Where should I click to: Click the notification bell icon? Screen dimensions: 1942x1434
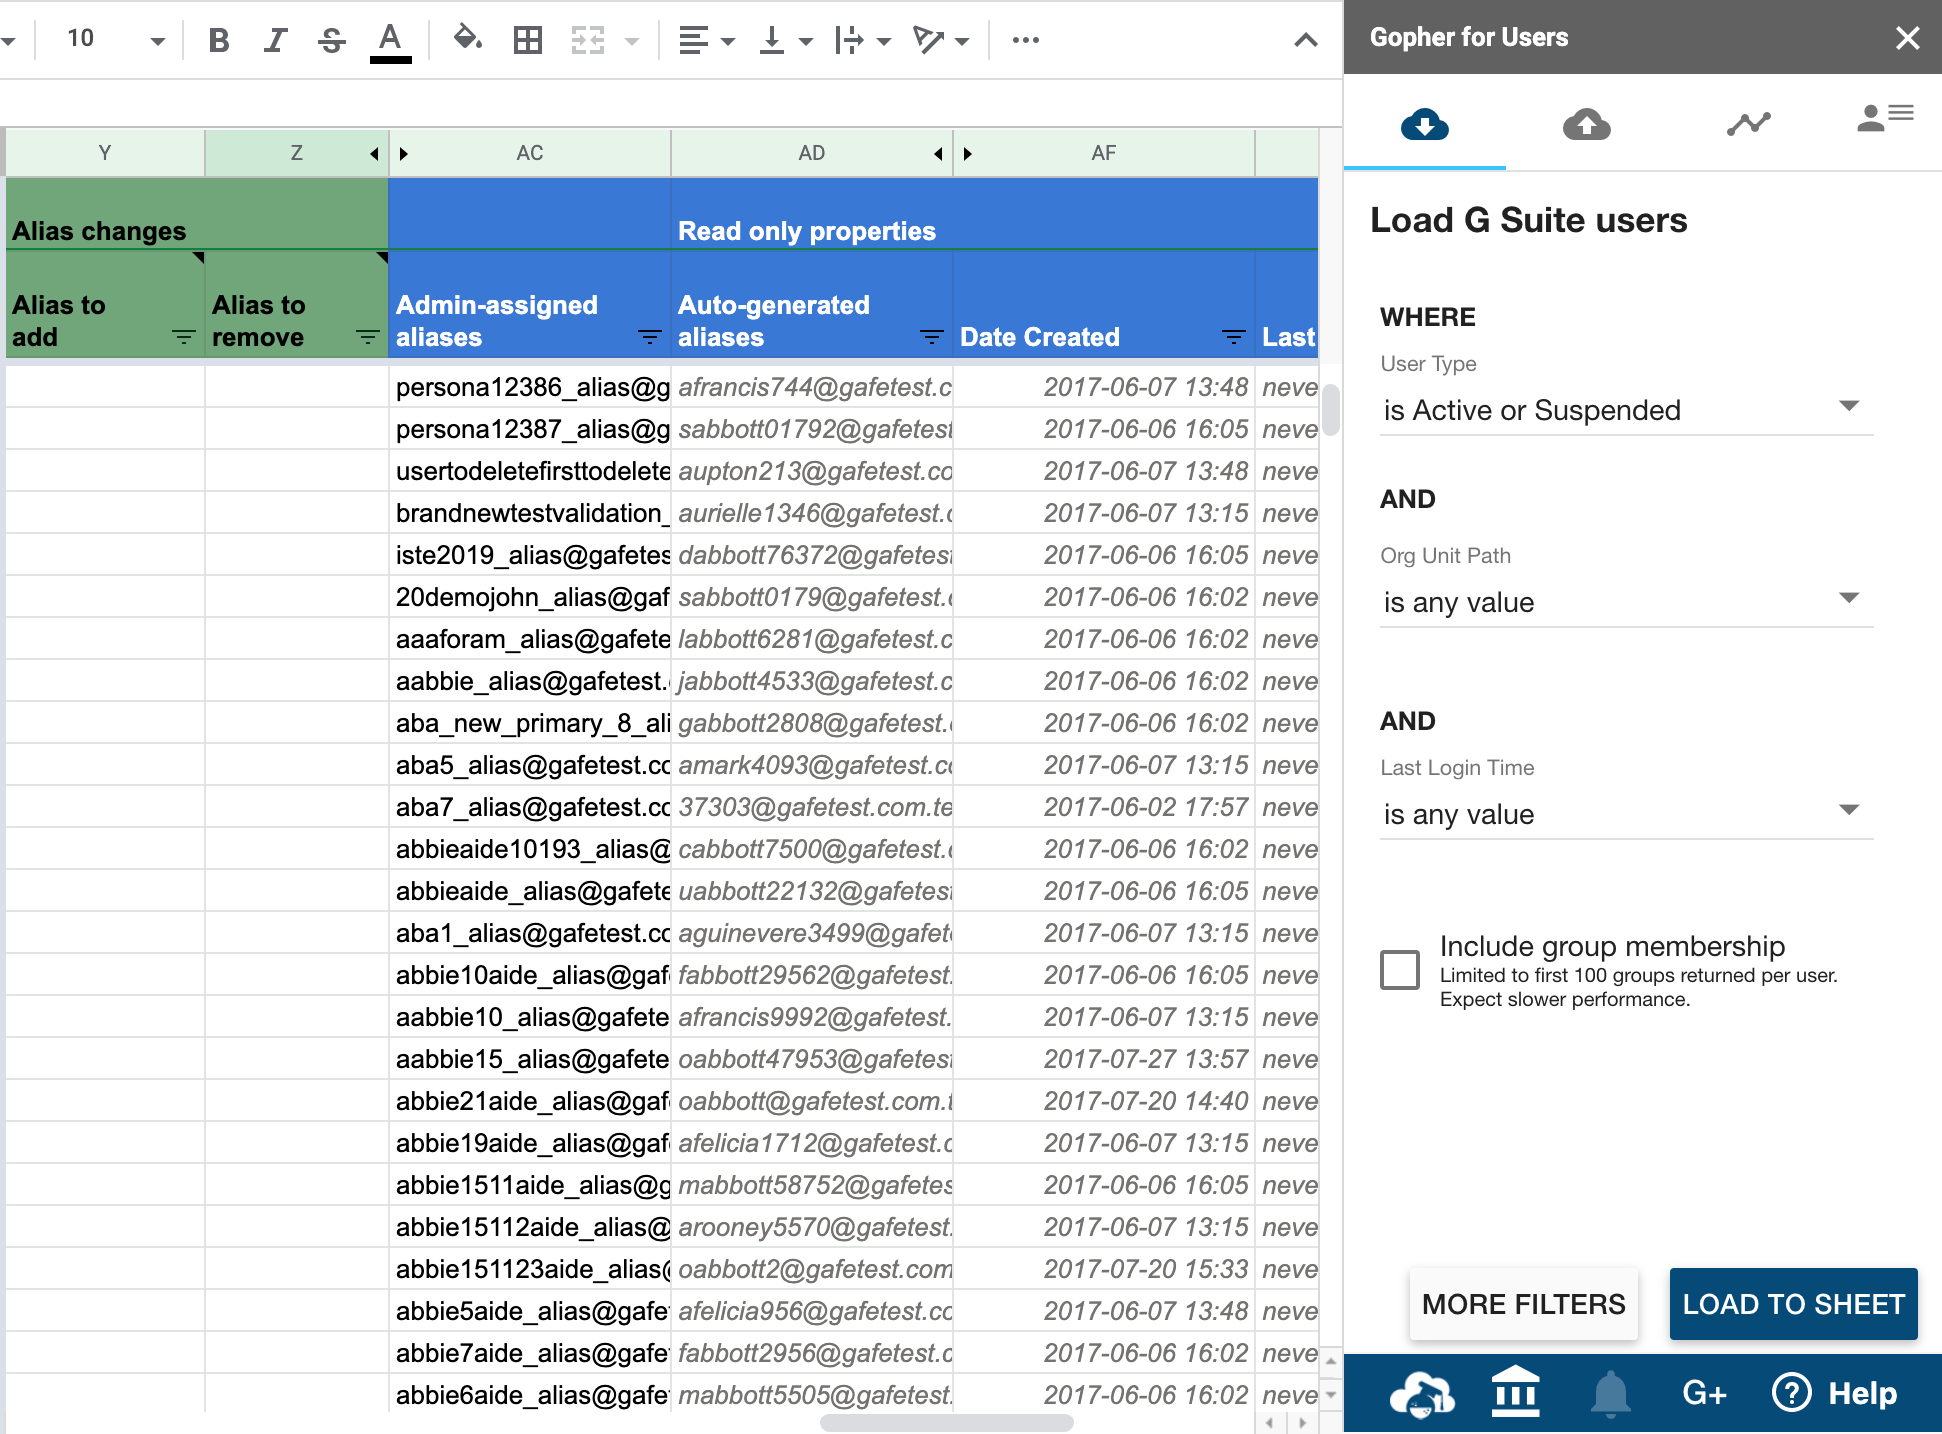click(x=1610, y=1393)
